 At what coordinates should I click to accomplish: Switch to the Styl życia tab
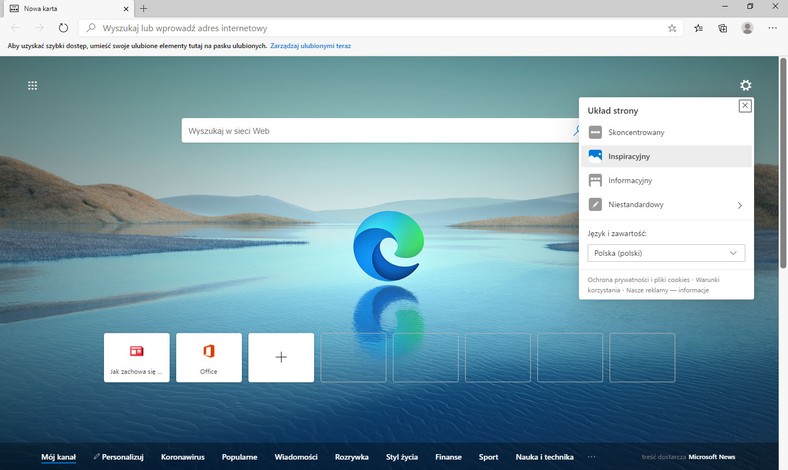click(402, 457)
